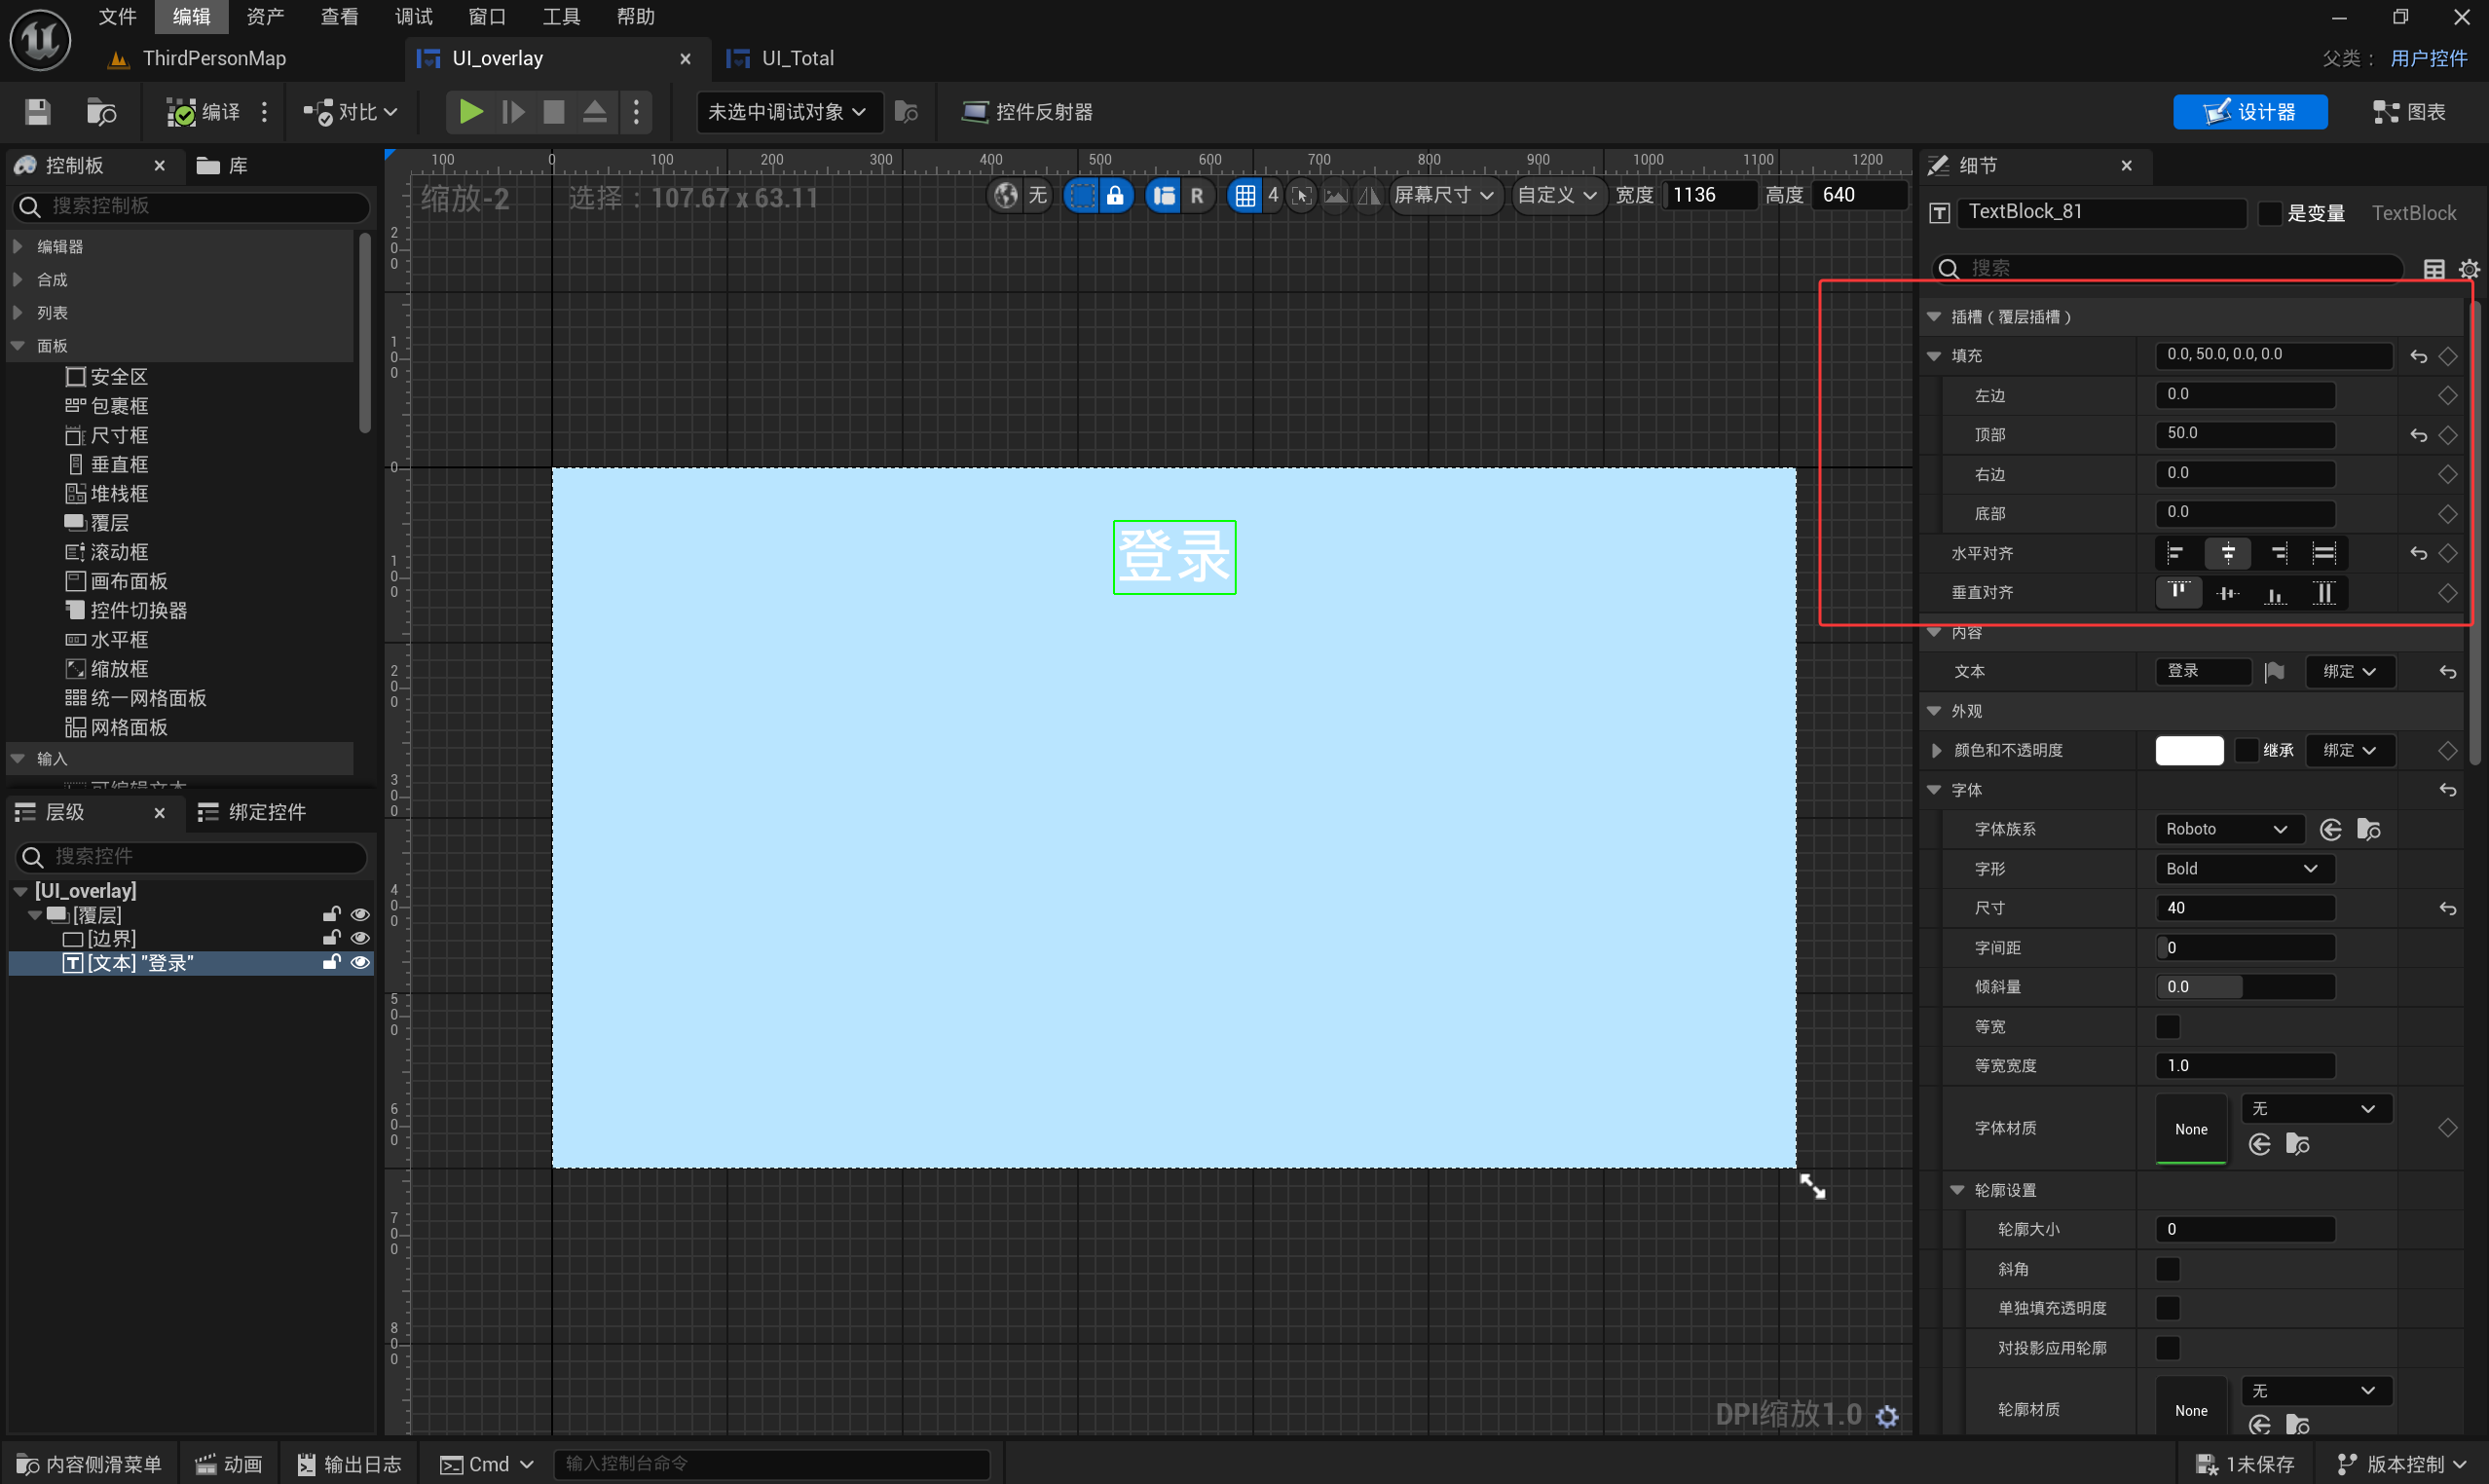Set vertical alignment to bottom

[2277, 593]
